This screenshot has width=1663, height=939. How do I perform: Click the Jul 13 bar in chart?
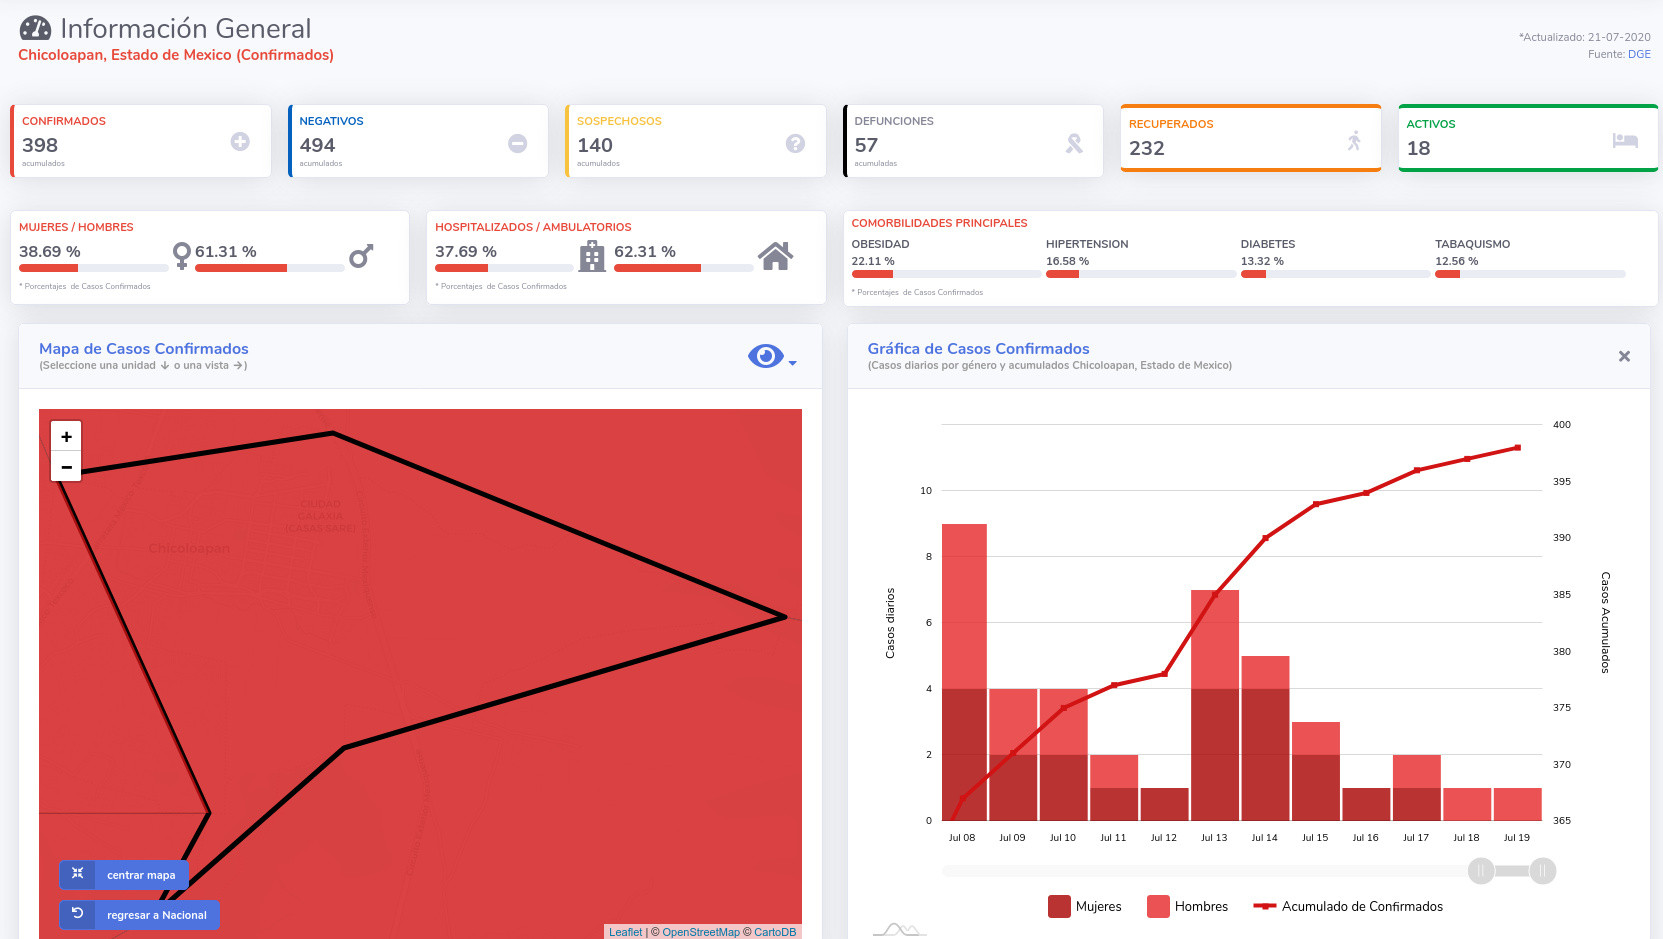click(x=1215, y=705)
